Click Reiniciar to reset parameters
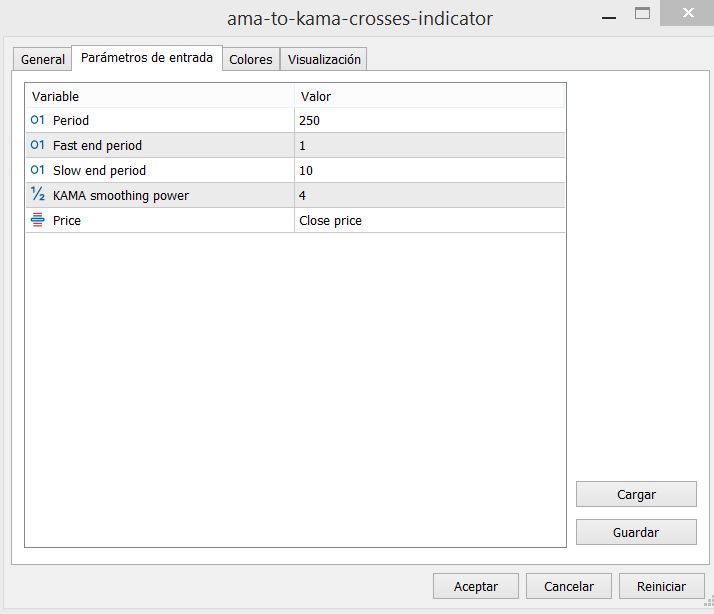714x614 pixels. [661, 586]
